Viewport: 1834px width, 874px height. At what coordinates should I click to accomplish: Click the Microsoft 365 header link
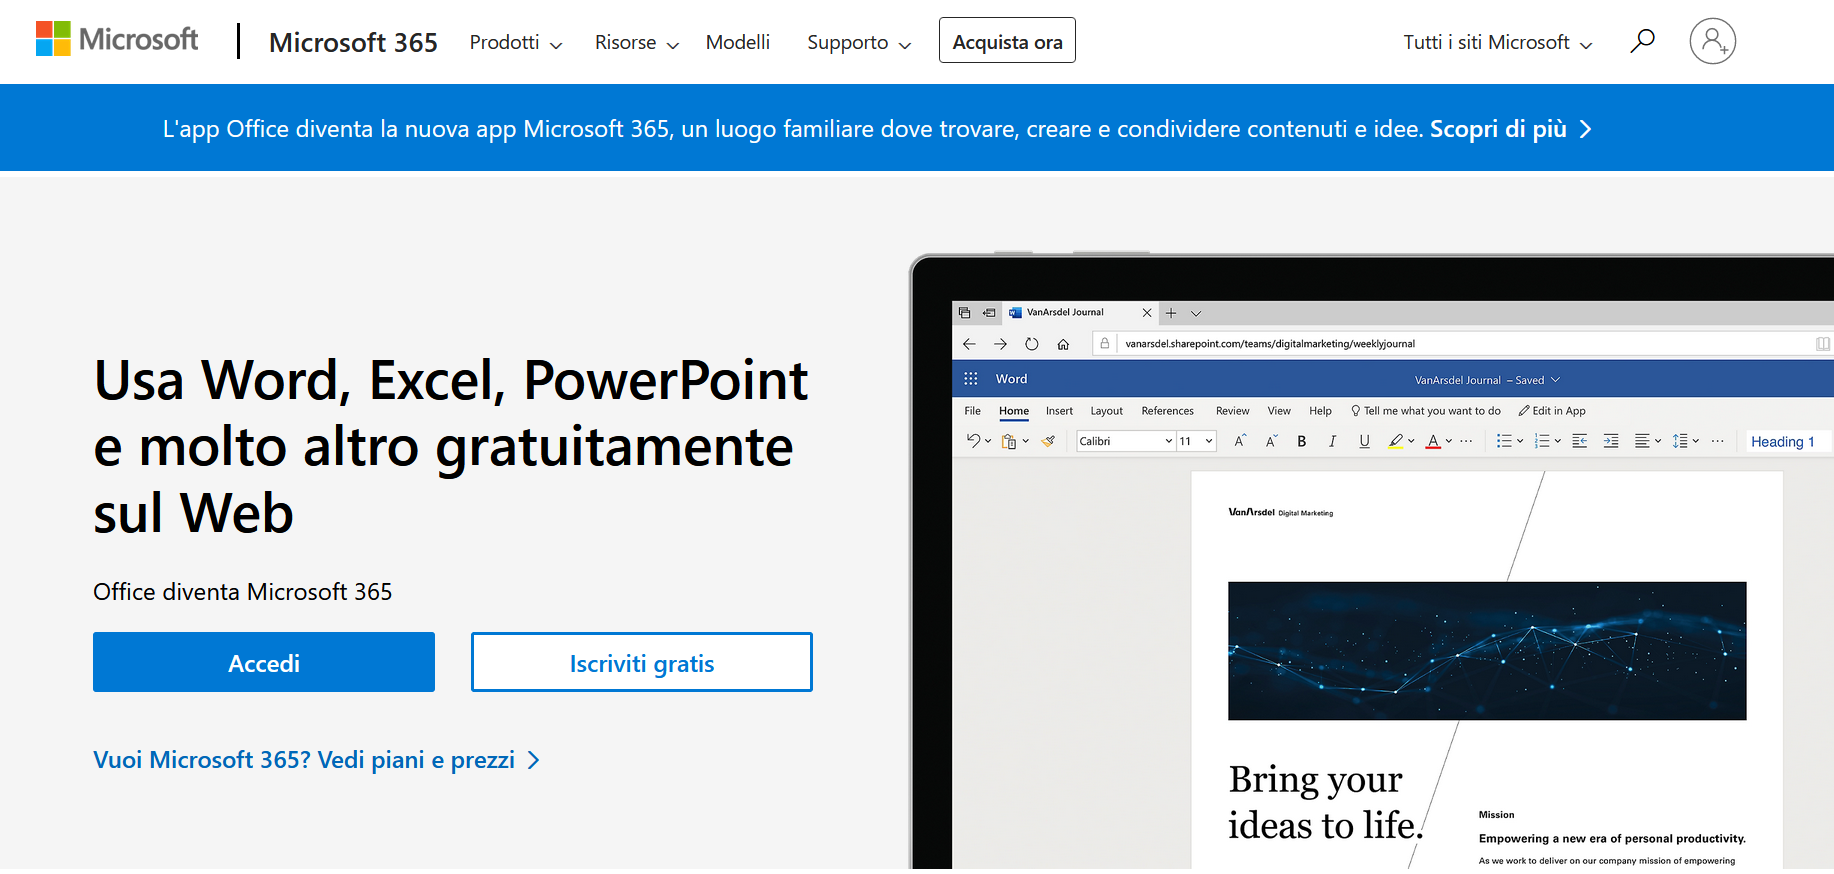(353, 42)
